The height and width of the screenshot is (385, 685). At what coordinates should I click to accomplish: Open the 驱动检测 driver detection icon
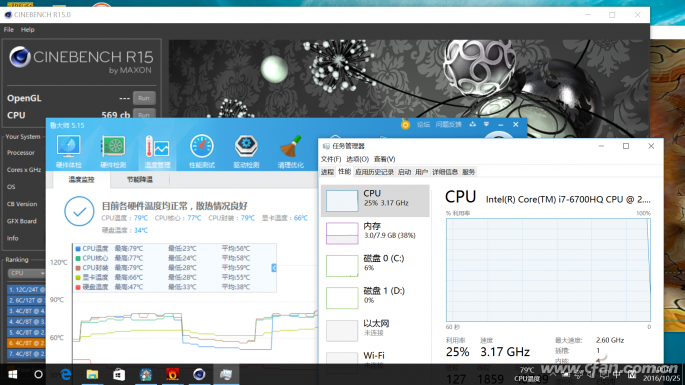246,152
